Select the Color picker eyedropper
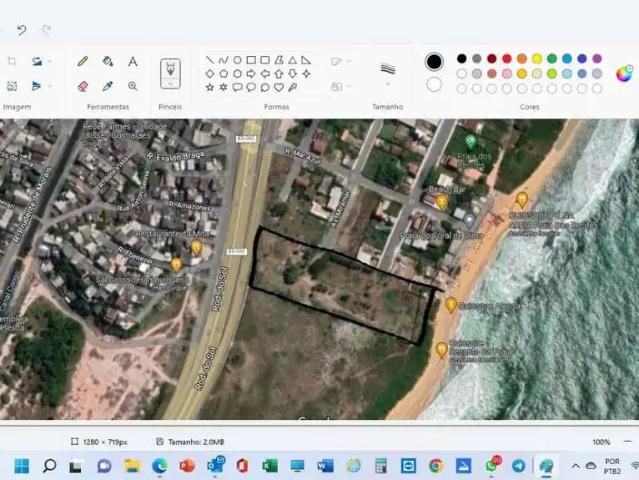639x480 pixels. tap(108, 86)
